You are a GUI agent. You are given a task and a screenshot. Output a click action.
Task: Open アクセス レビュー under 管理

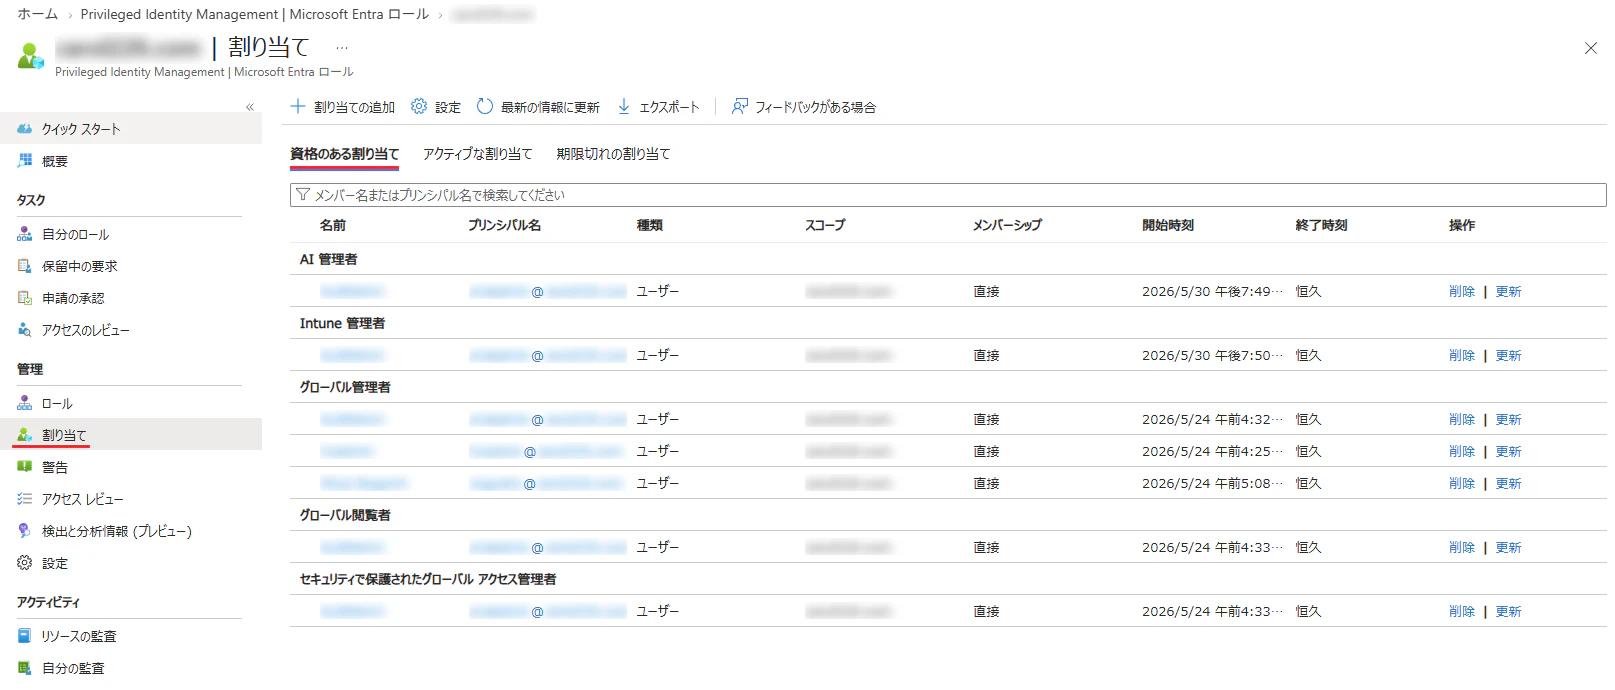tap(82, 499)
